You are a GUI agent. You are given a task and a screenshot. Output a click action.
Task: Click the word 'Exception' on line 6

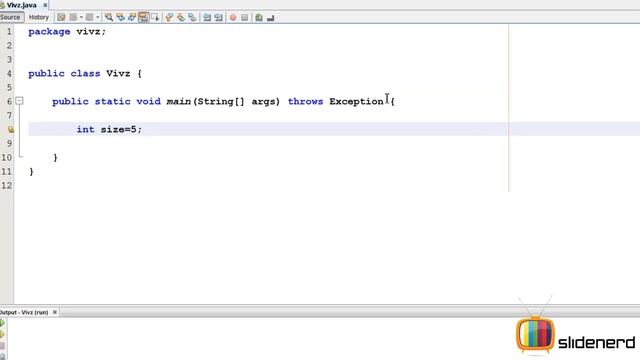[x=356, y=101]
